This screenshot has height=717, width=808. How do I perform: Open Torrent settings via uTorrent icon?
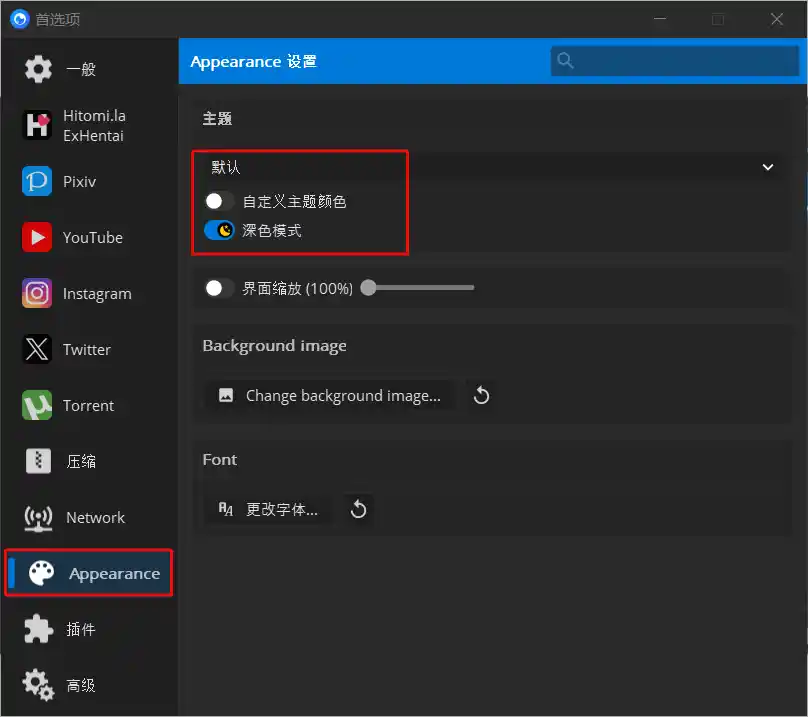click(37, 405)
